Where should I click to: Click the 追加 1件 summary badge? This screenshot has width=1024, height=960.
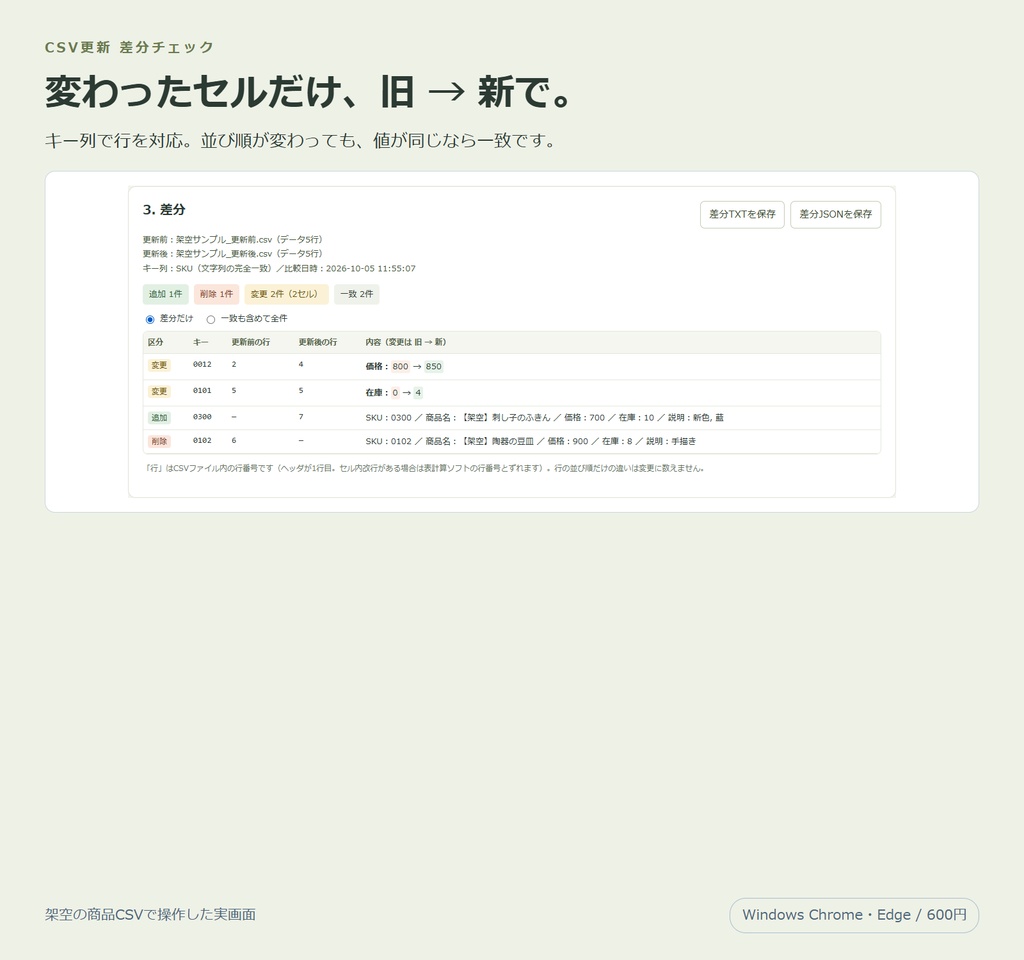click(165, 294)
